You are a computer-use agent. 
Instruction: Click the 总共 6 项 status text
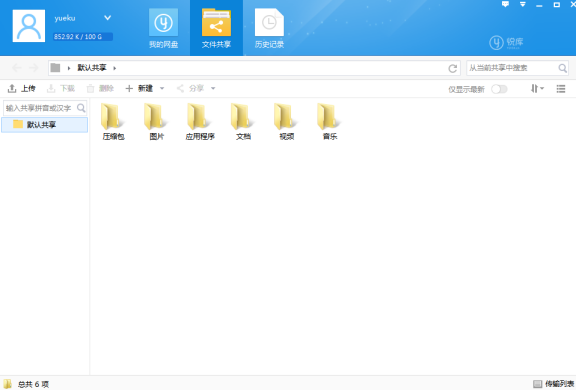(x=33, y=384)
